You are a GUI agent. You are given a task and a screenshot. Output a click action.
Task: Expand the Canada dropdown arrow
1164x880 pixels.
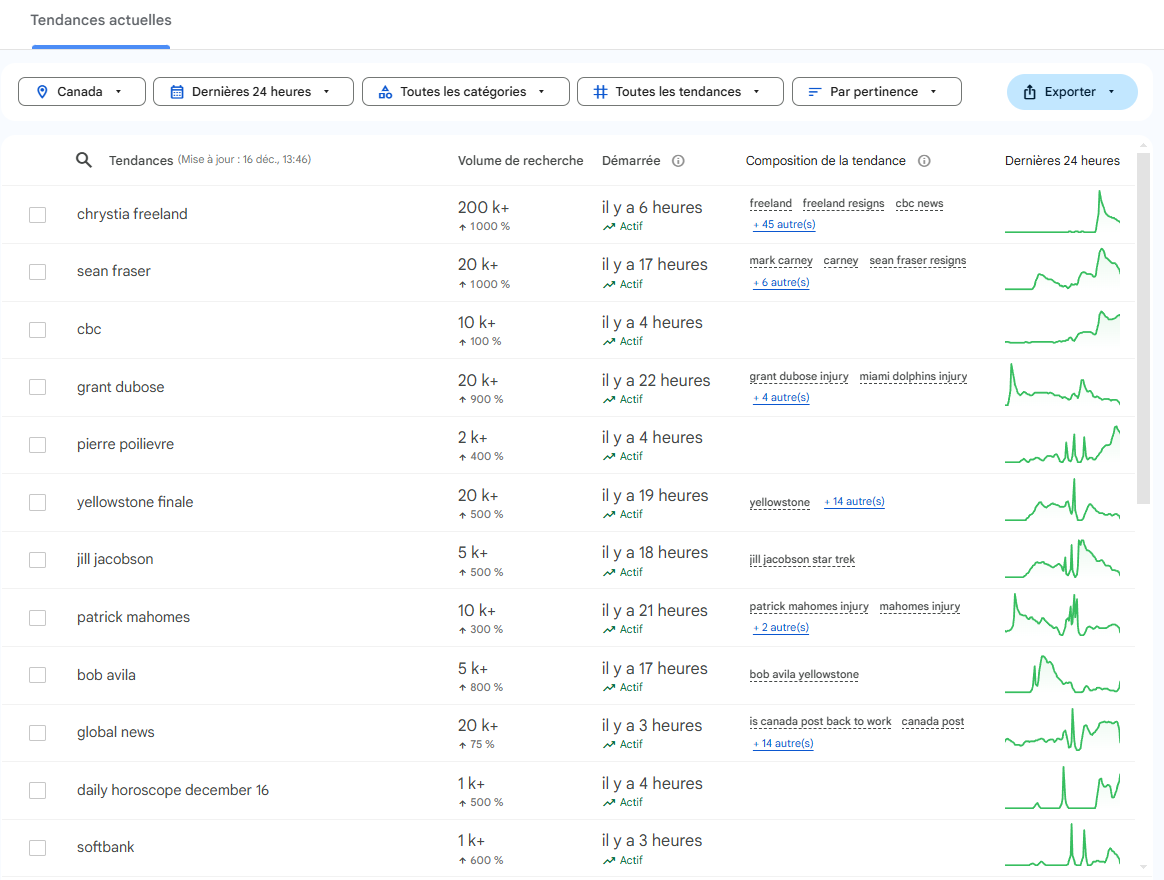118,92
